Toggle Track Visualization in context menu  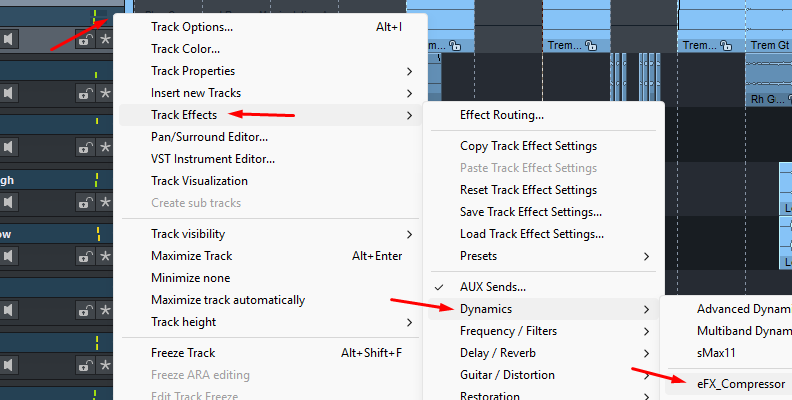point(199,181)
